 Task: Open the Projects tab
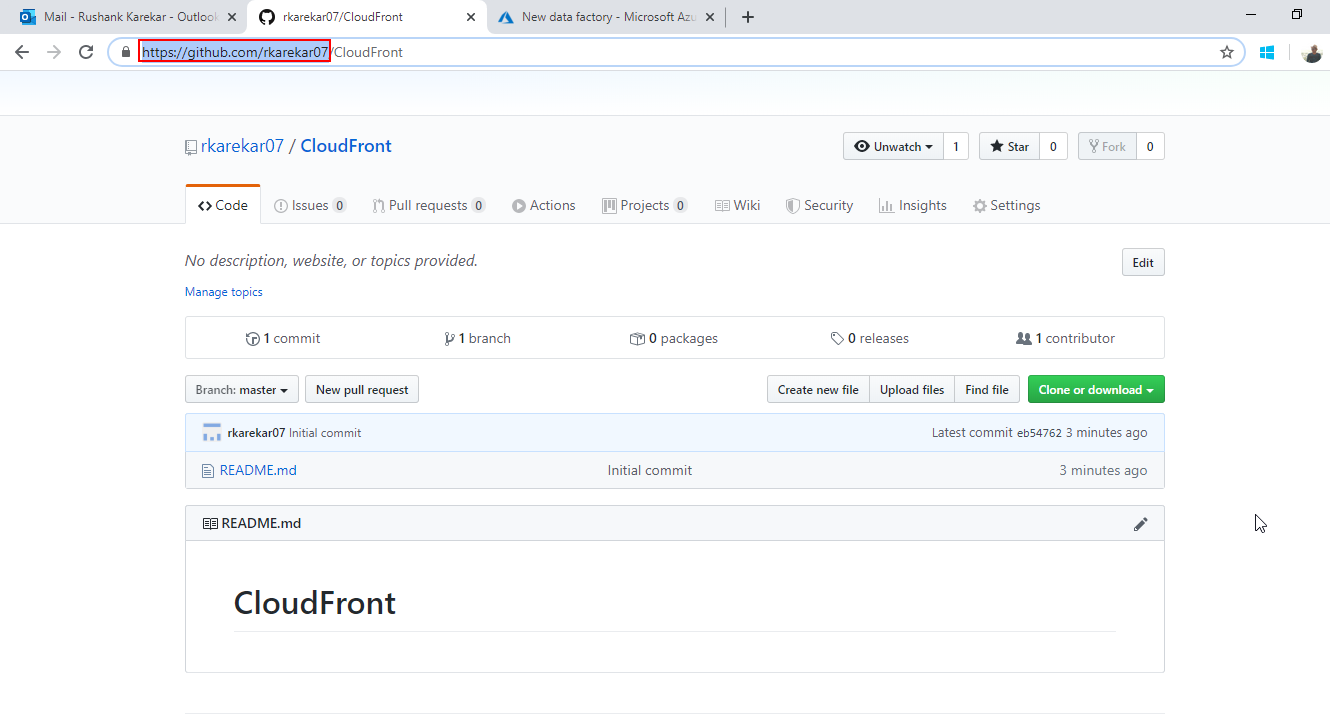point(645,205)
